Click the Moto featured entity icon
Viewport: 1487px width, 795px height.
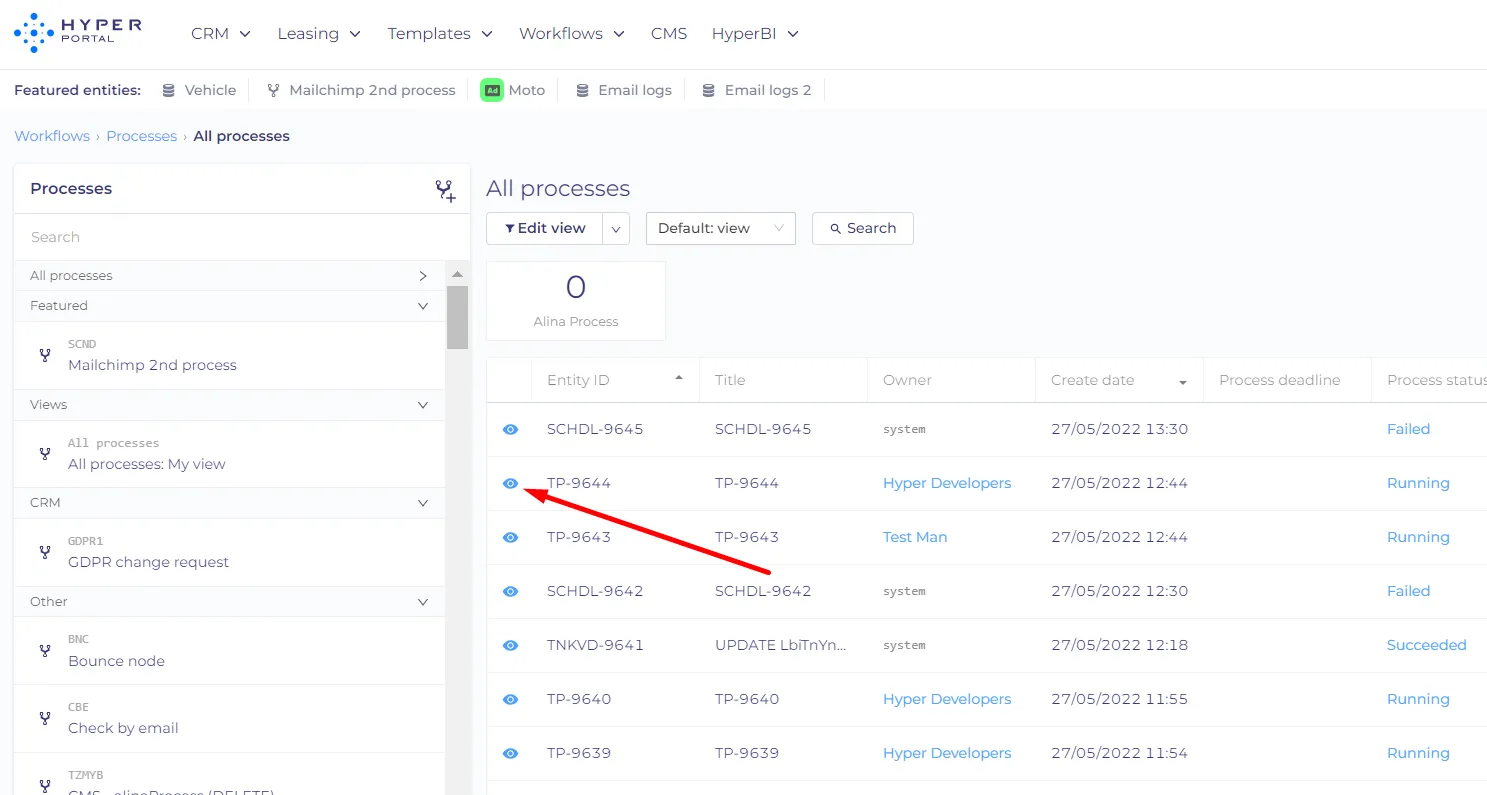[x=491, y=90]
